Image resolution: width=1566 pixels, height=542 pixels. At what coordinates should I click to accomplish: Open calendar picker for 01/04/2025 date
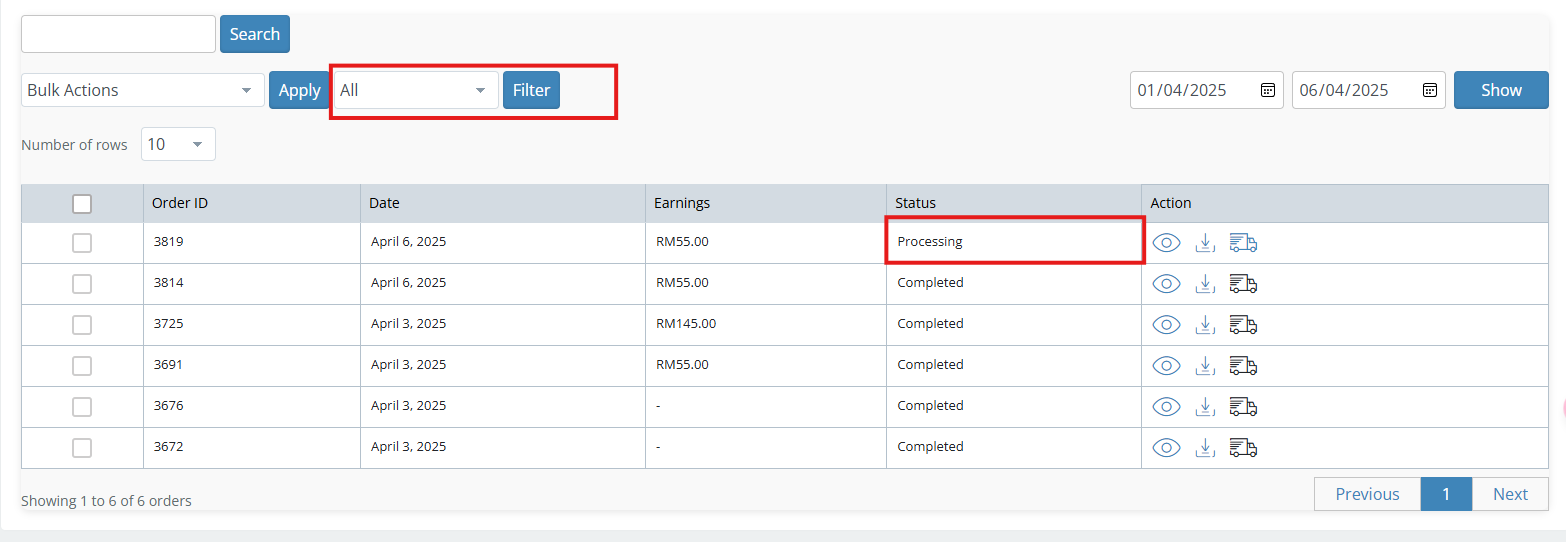(x=1267, y=90)
